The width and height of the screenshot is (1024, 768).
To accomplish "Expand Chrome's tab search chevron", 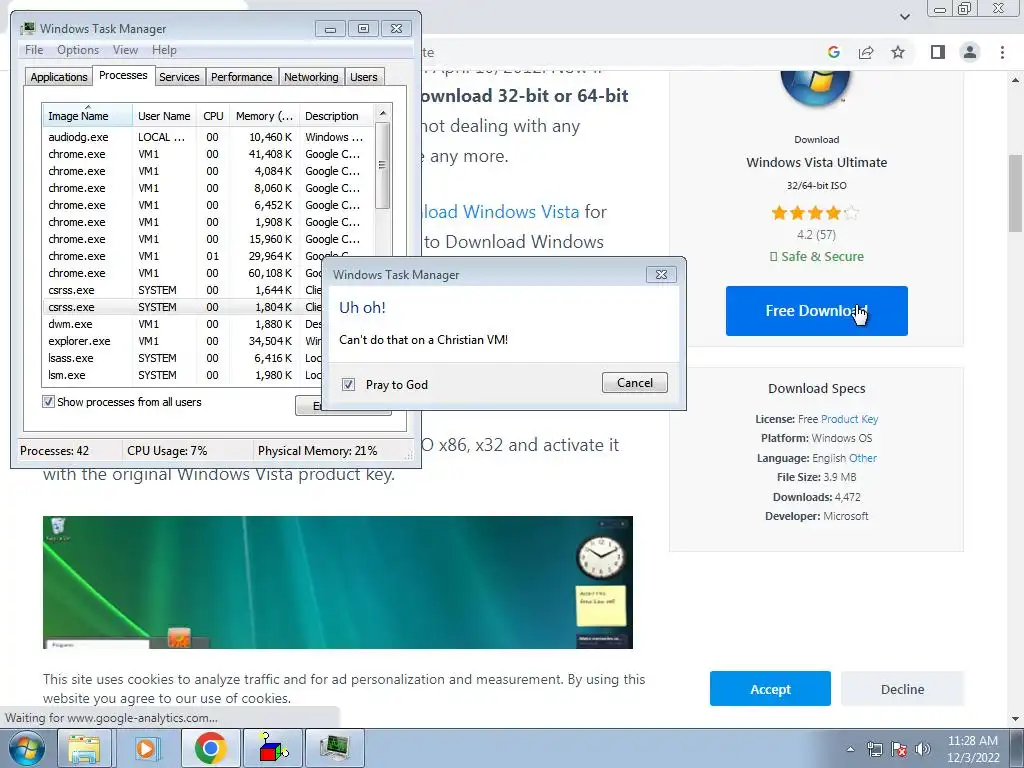I will click(904, 16).
